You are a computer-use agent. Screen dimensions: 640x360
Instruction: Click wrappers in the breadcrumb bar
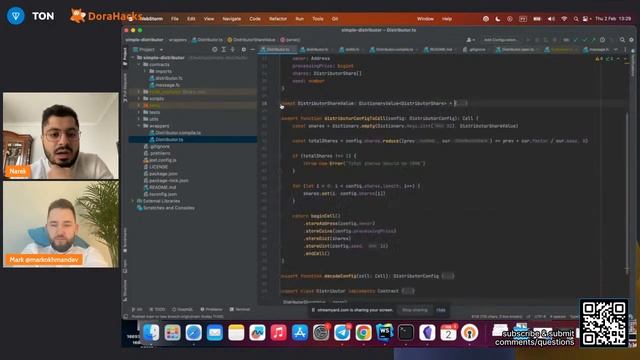pyautogui.click(x=178, y=40)
